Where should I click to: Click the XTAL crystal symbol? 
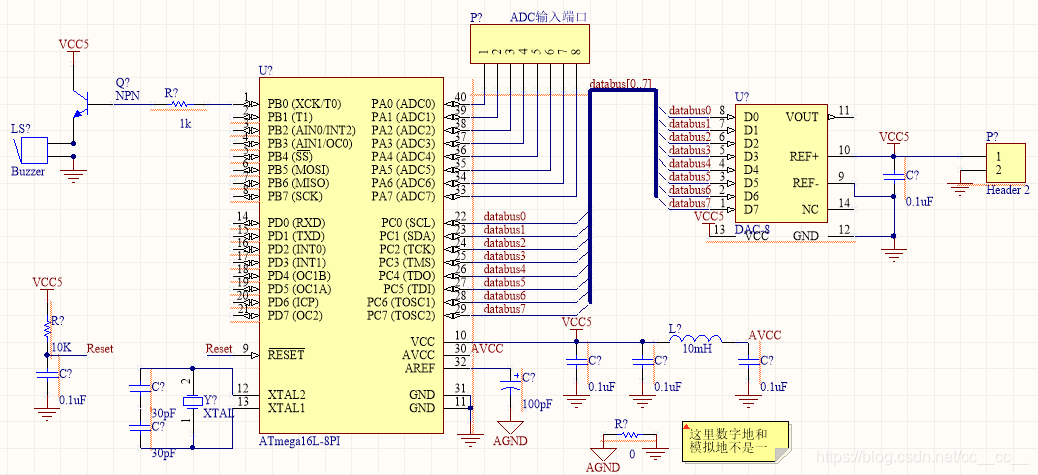[x=192, y=401]
